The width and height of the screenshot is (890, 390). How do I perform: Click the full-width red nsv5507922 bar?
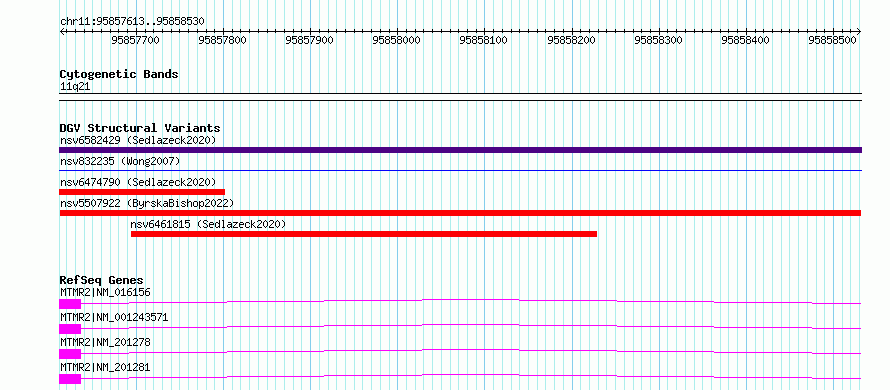tap(460, 213)
